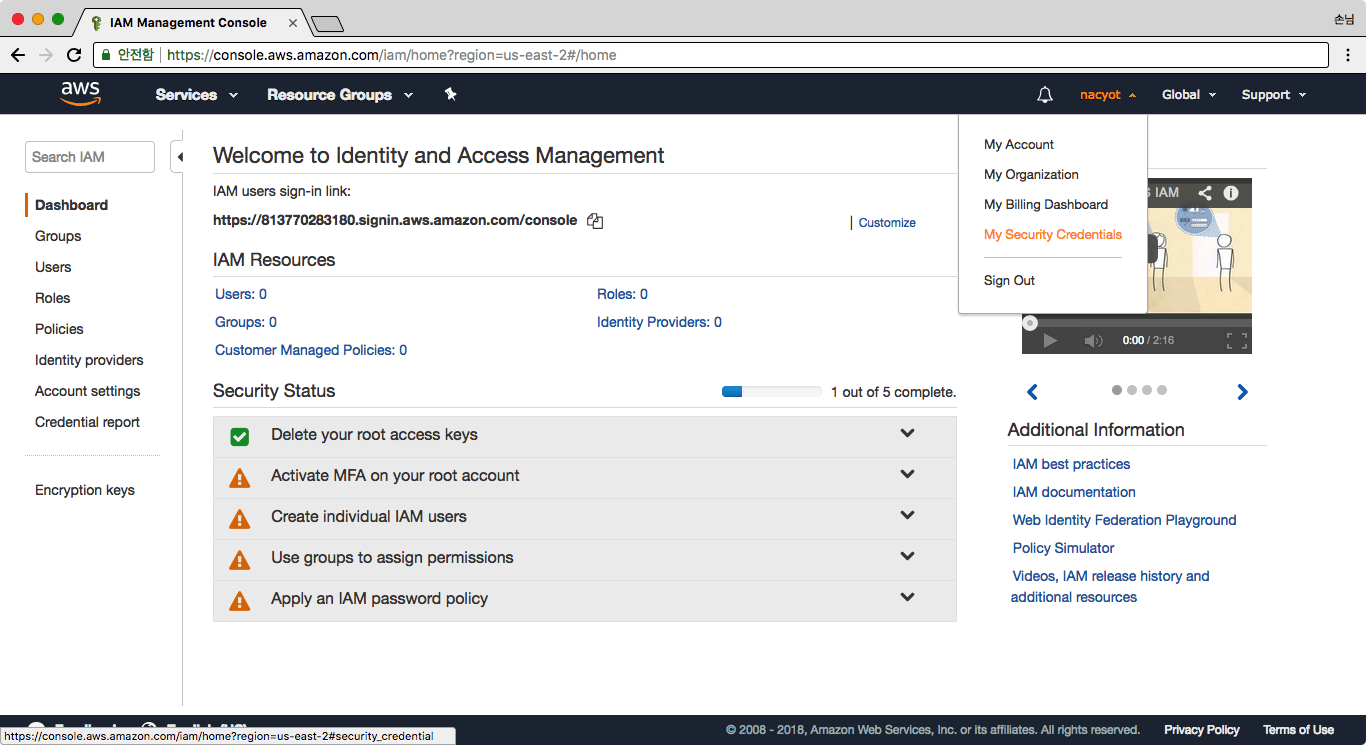1366x745 pixels.
Task: Open Account settings in sidebar
Action: [88, 391]
